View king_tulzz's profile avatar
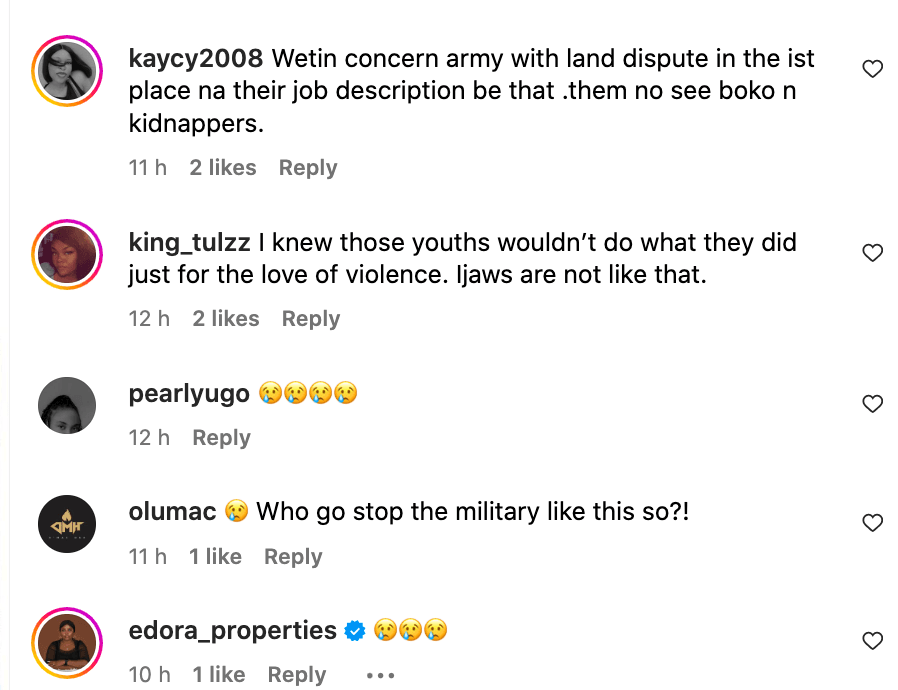The width and height of the screenshot is (898, 690). pyautogui.click(x=67, y=254)
